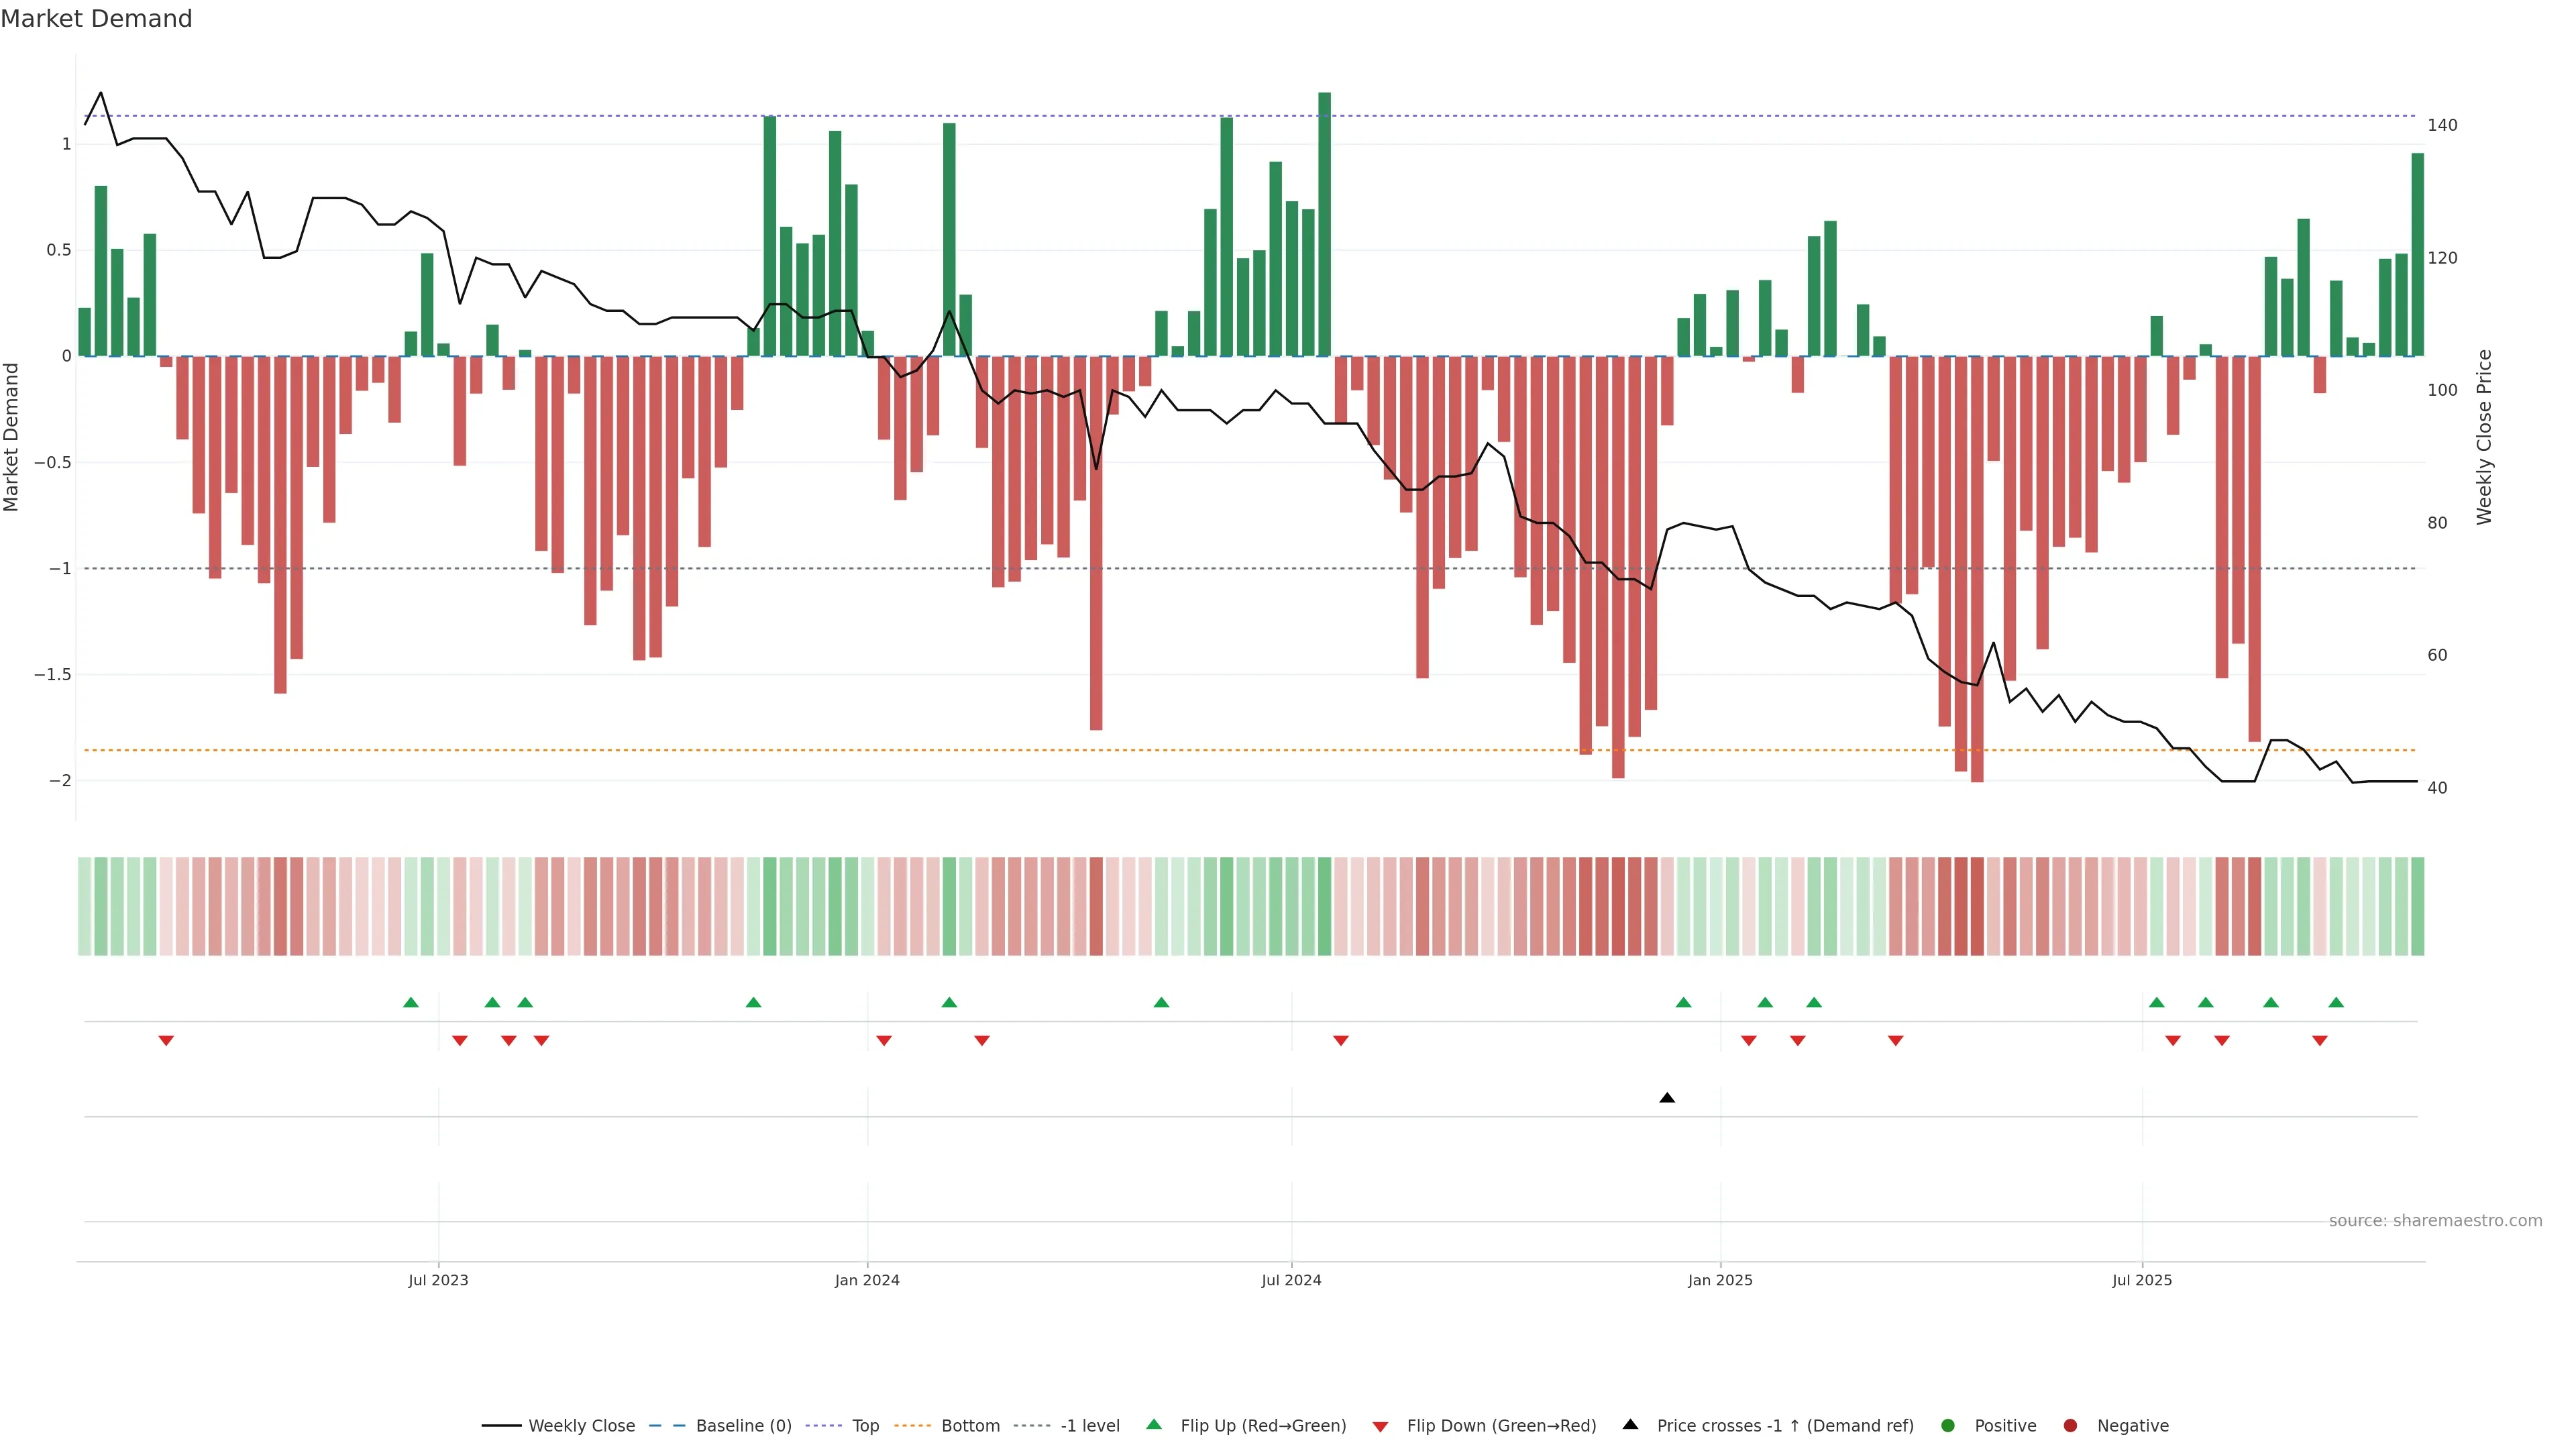
Task: Click the Flip Up green triangle legend icon
Action: coord(1154,1424)
